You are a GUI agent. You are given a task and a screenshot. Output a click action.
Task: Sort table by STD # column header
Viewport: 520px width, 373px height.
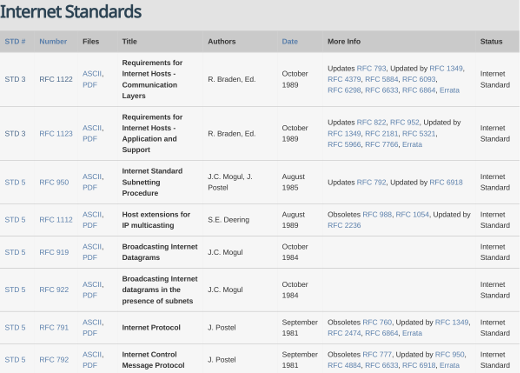(x=15, y=42)
